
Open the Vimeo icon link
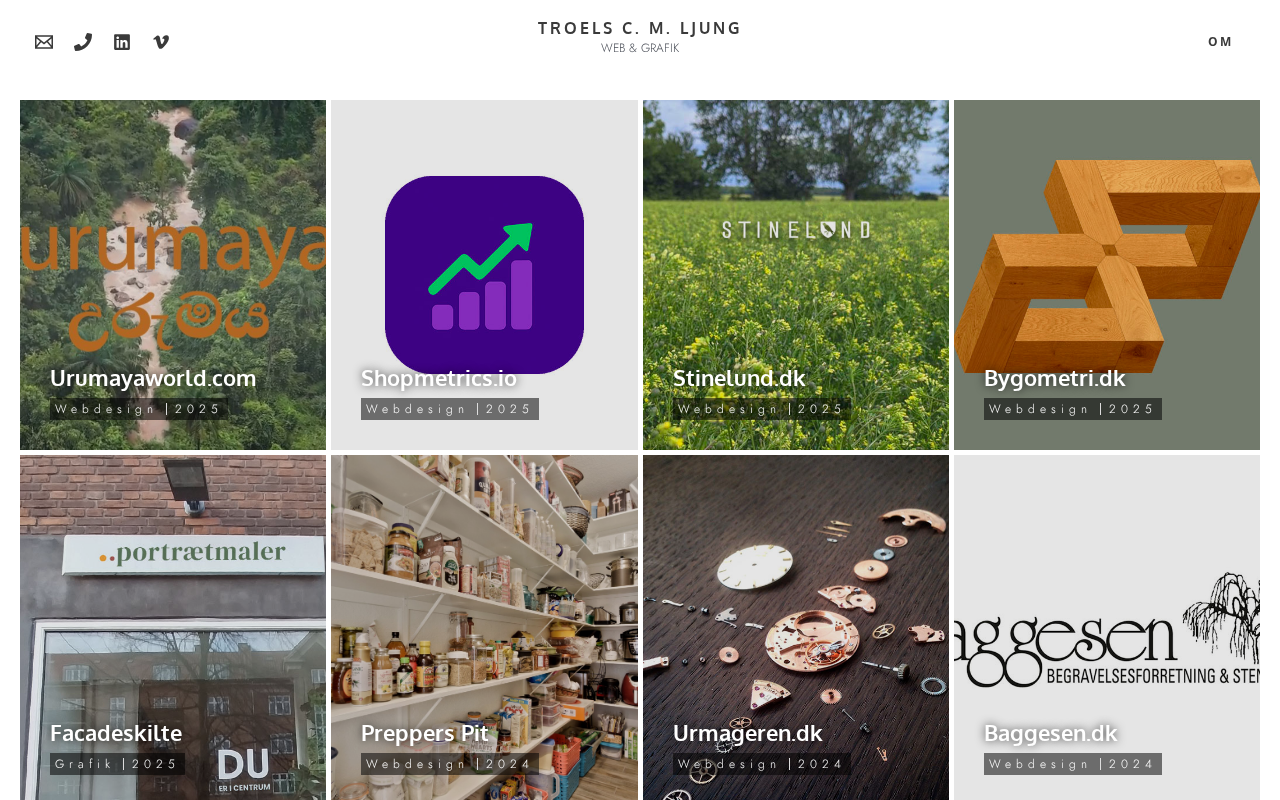[161, 42]
